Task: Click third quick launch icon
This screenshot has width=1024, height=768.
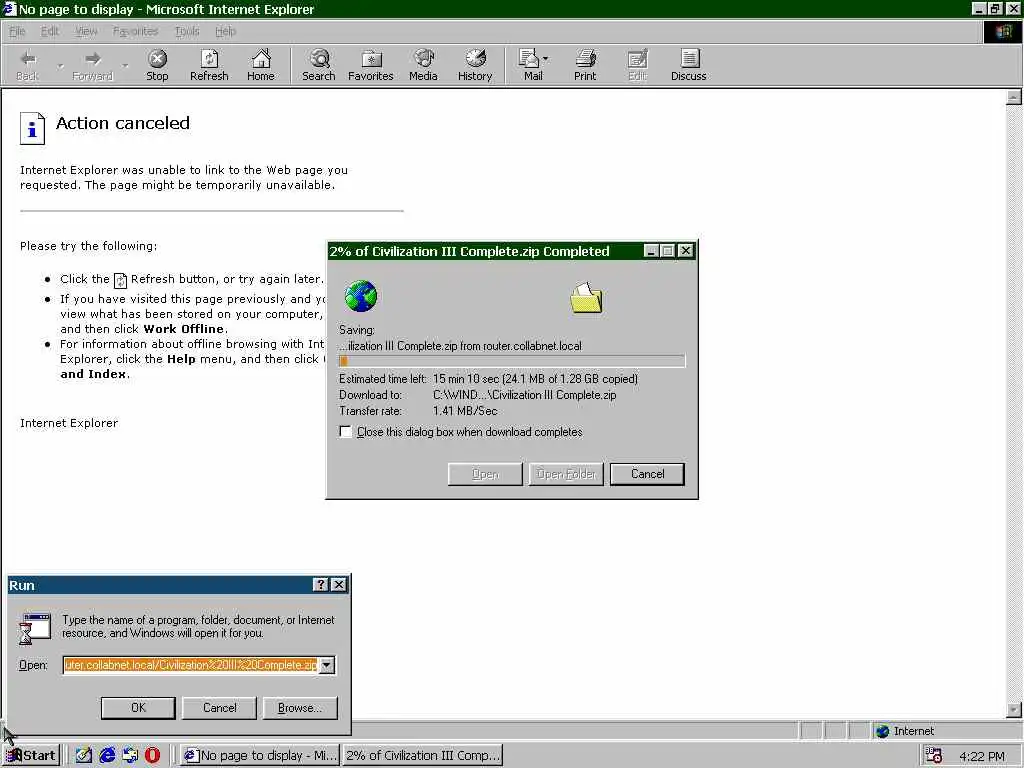Action: 130,755
